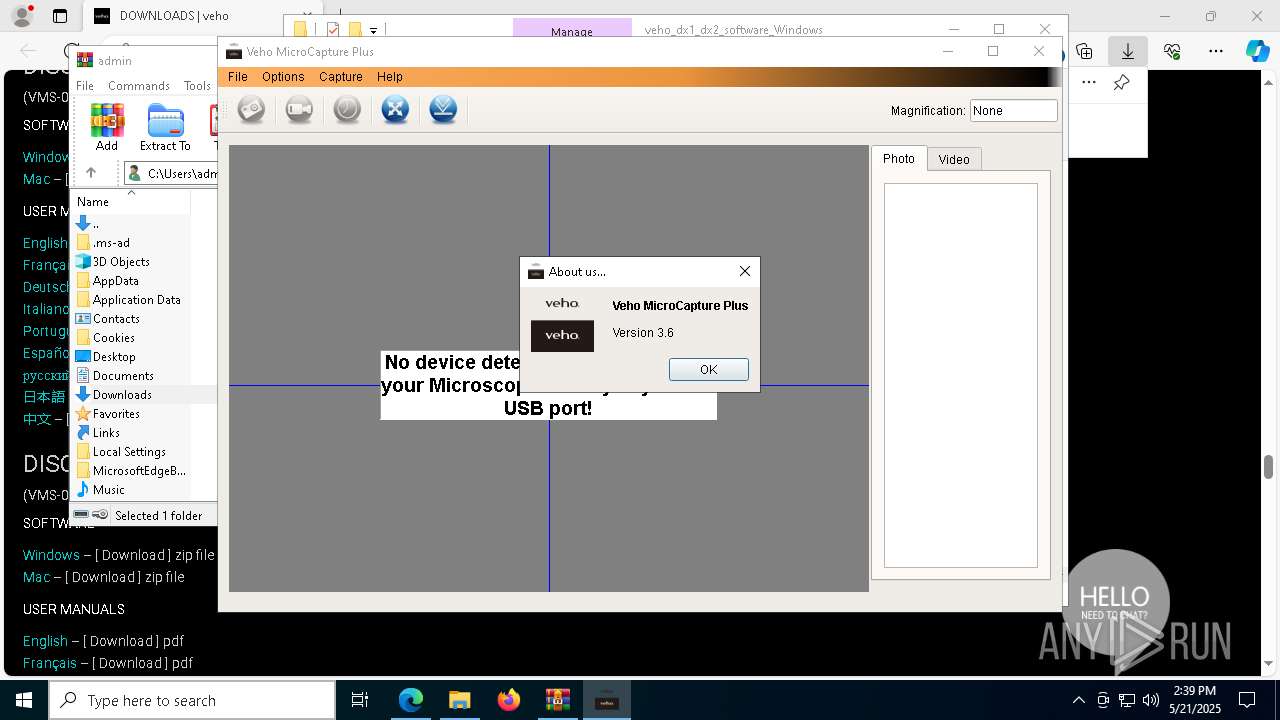Open the Capture menu
The width and height of the screenshot is (1280, 720).
tap(341, 77)
